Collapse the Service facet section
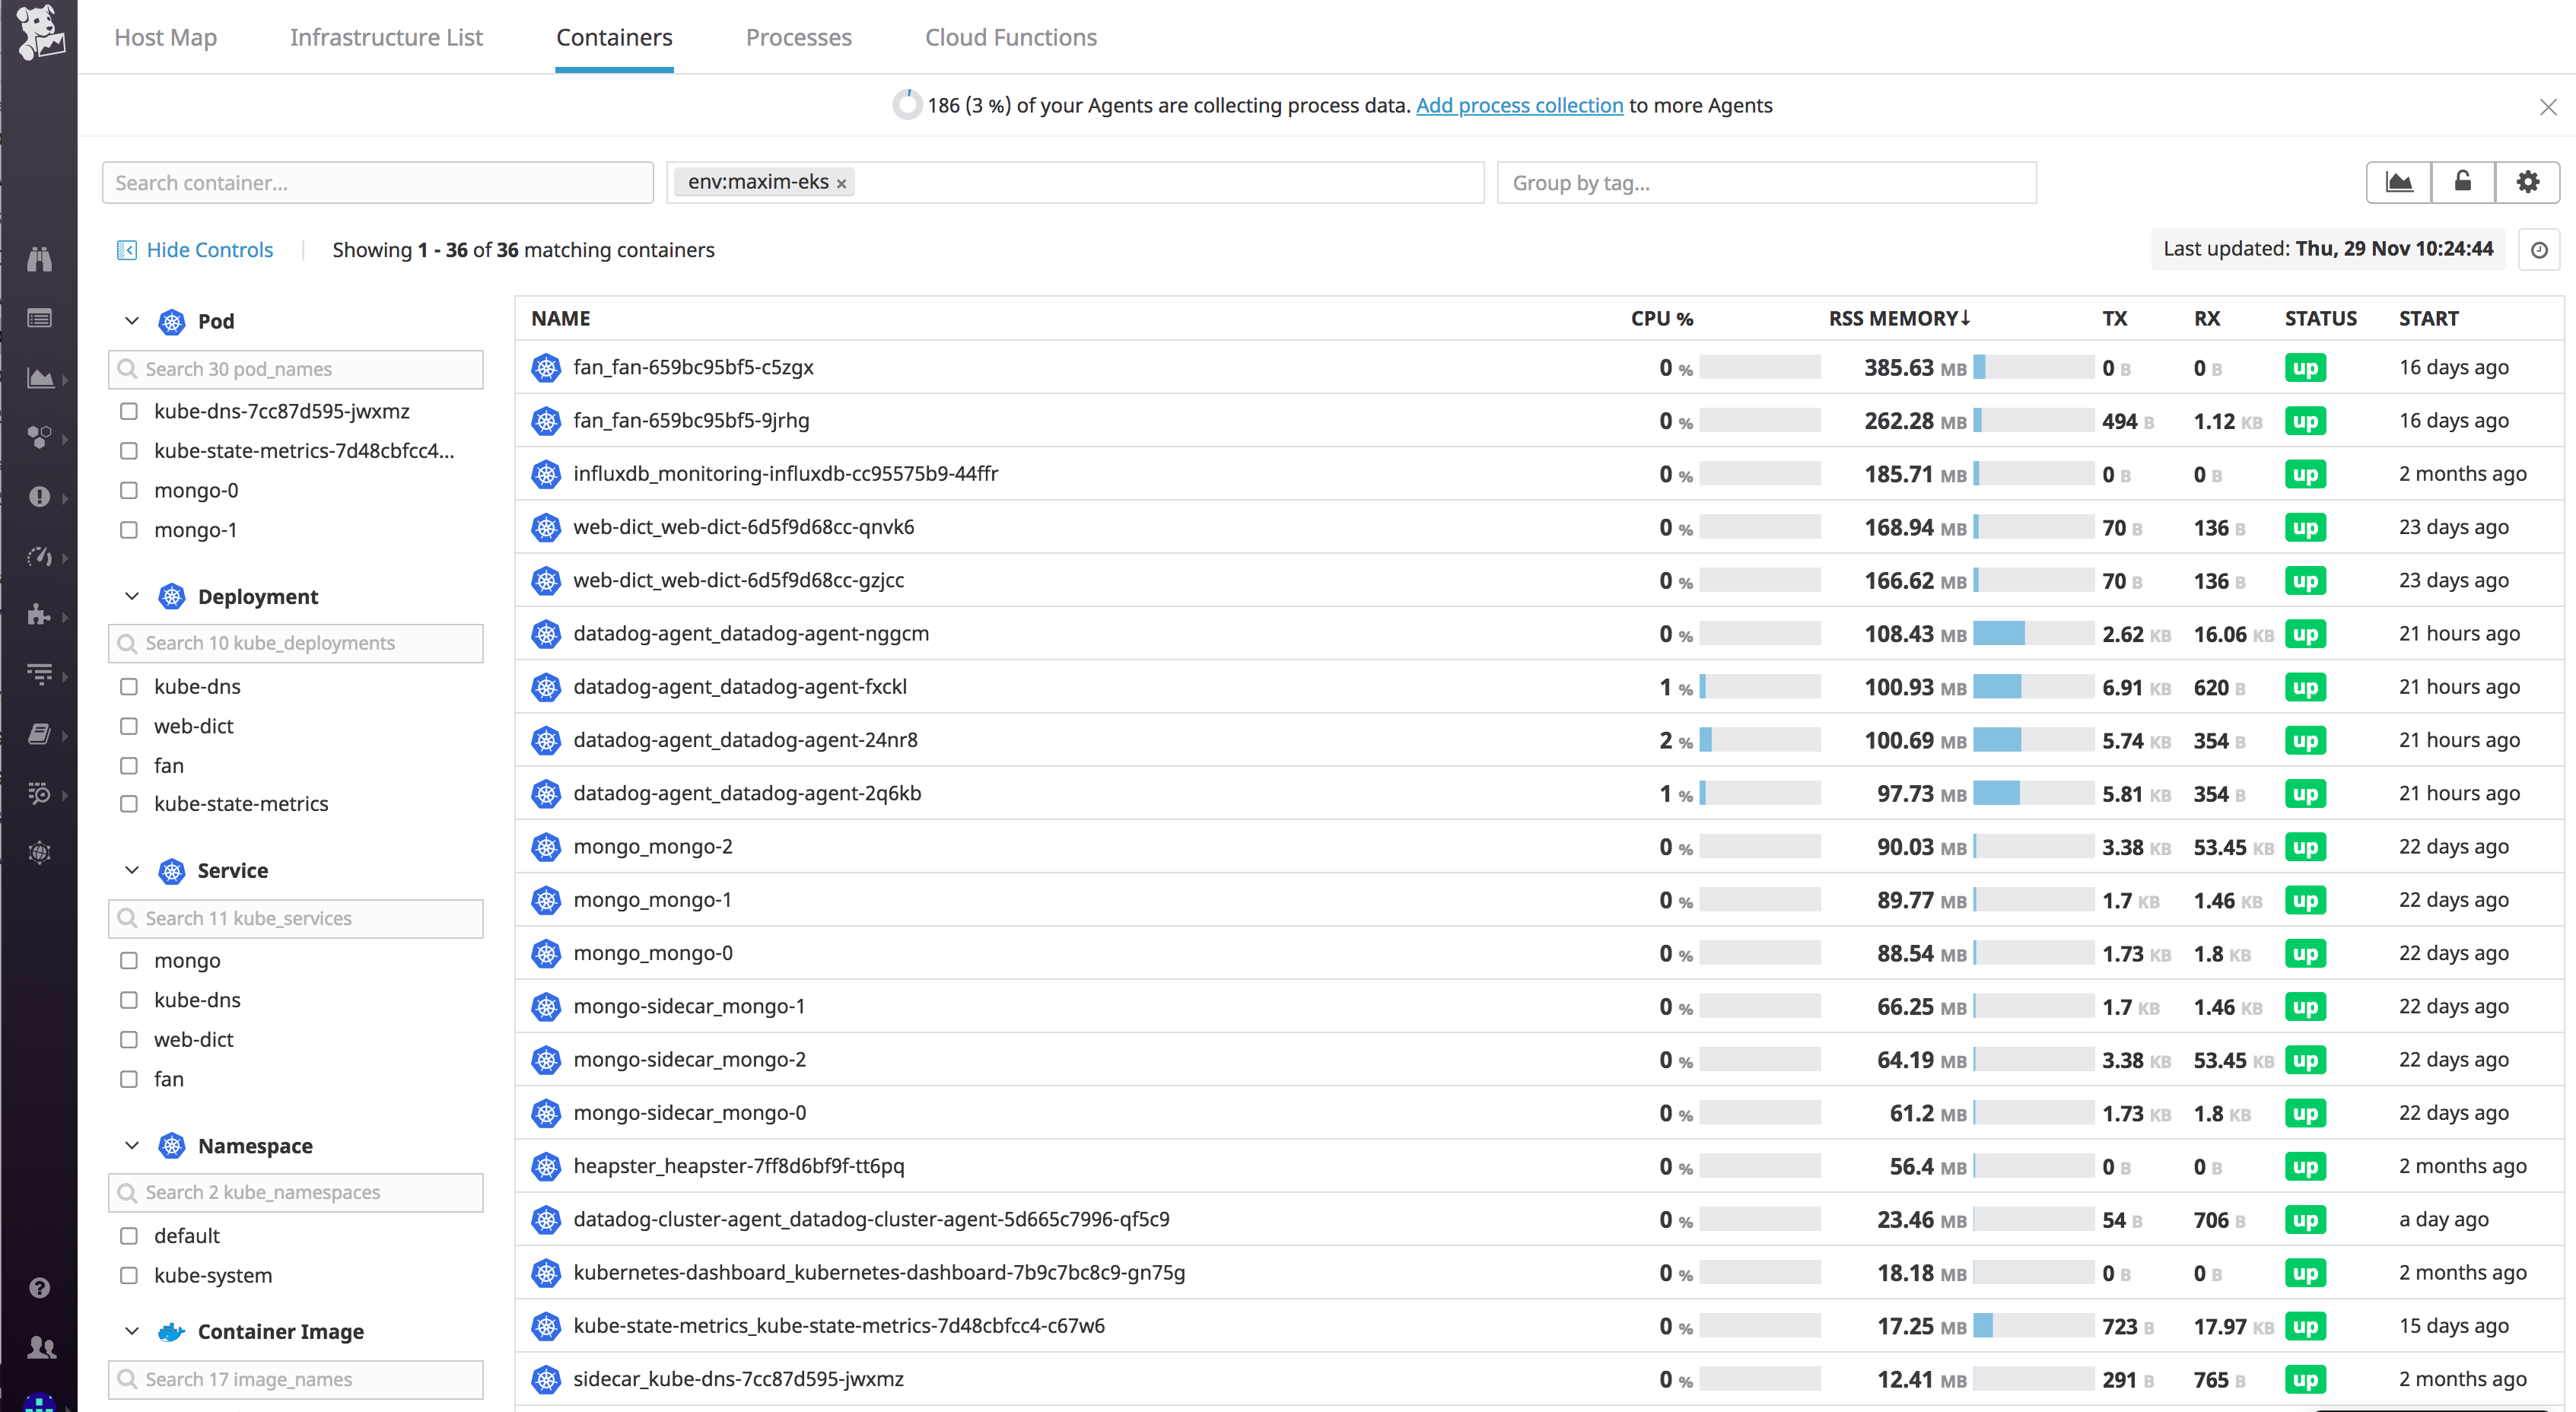The width and height of the screenshot is (2576, 1412). pyautogui.click(x=131, y=870)
